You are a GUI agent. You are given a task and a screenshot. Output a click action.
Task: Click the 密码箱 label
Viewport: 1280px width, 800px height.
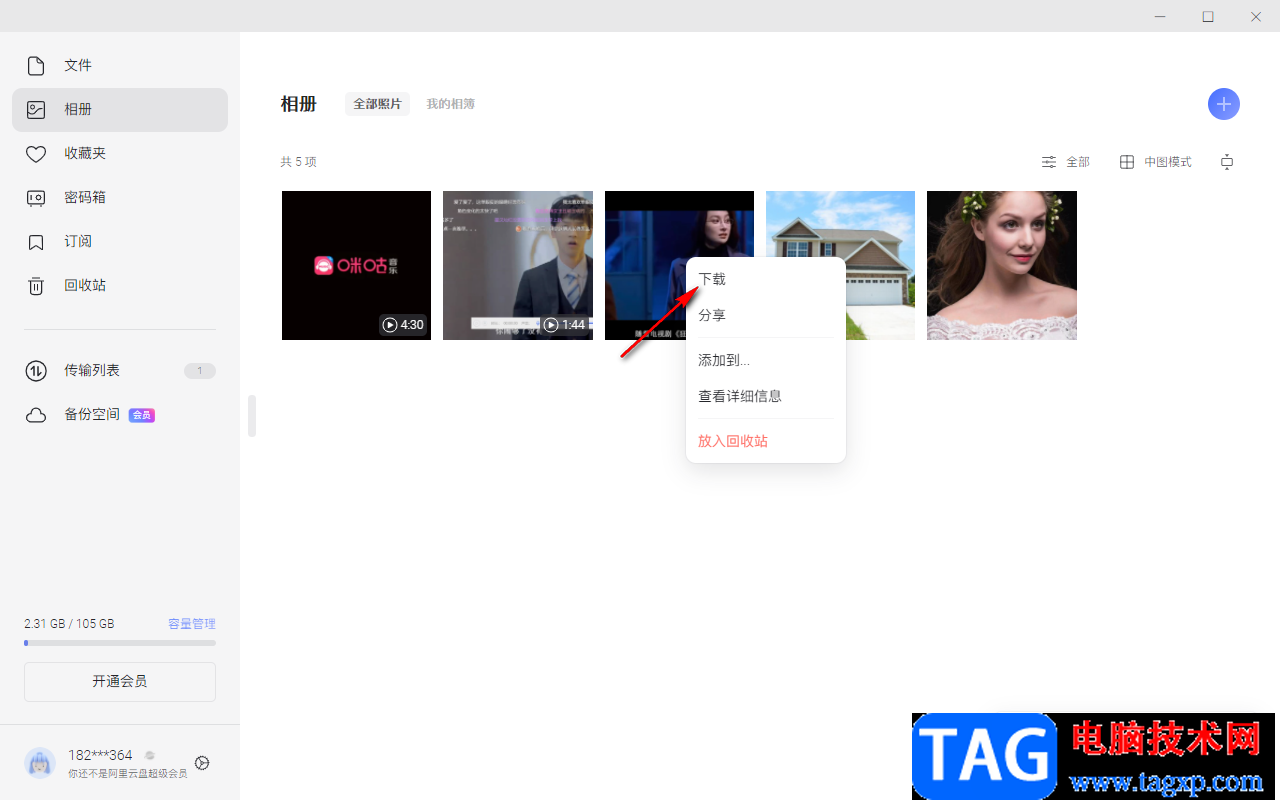[x=85, y=198]
